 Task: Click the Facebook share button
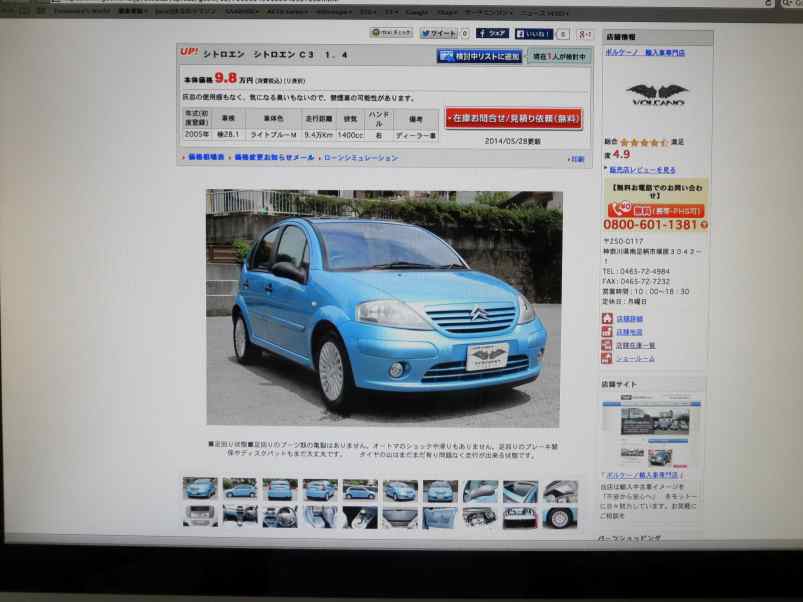pyautogui.click(x=492, y=33)
